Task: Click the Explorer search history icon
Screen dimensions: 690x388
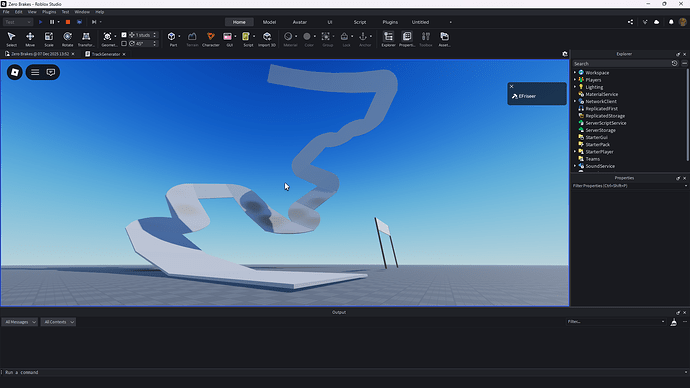Action: (x=675, y=63)
